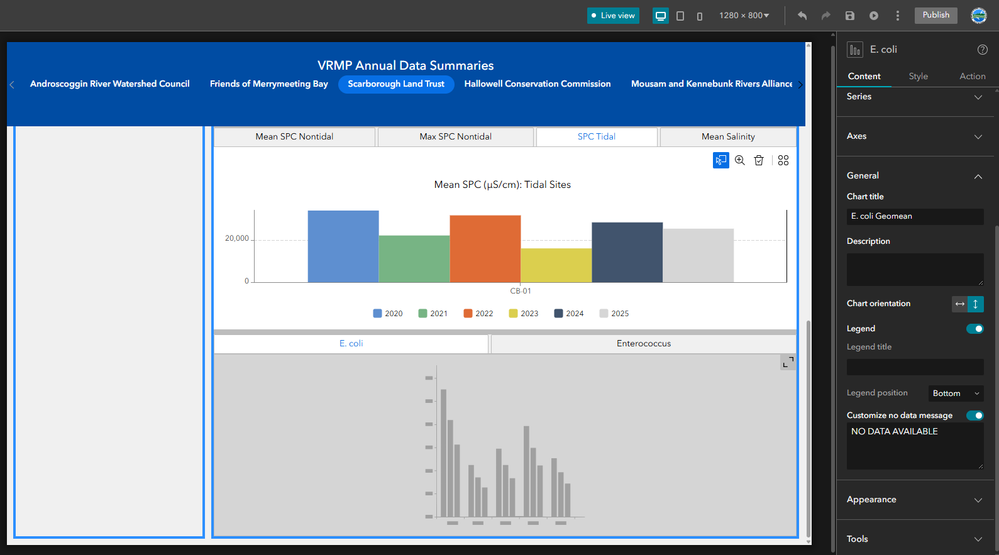Open the Mean Salinity tab

pyautogui.click(x=728, y=137)
